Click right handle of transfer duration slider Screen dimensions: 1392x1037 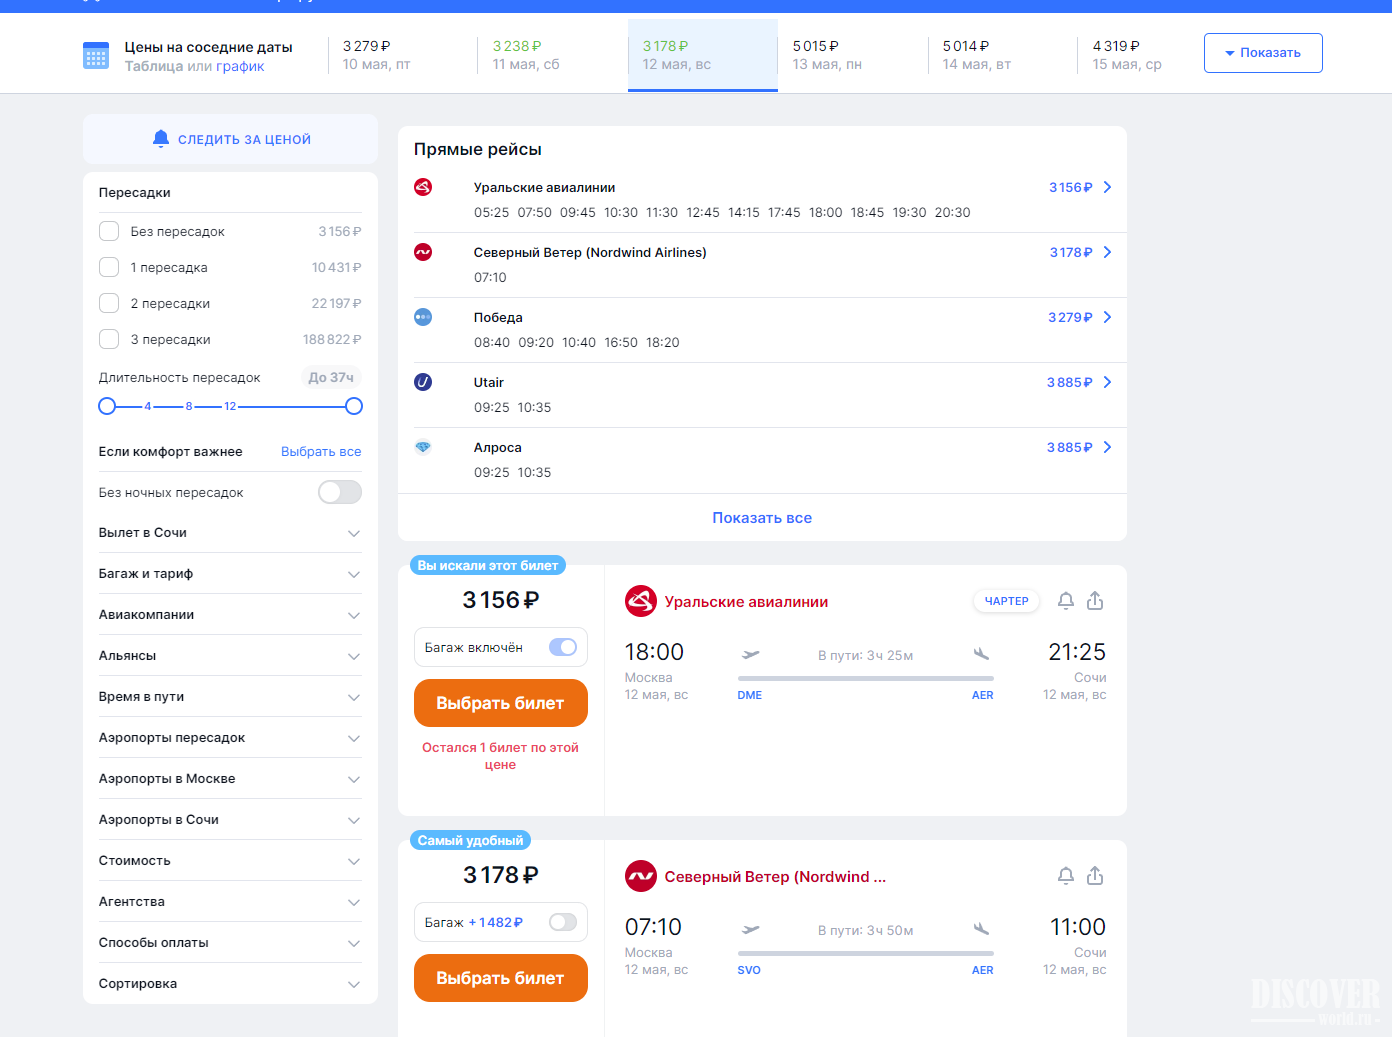353,406
